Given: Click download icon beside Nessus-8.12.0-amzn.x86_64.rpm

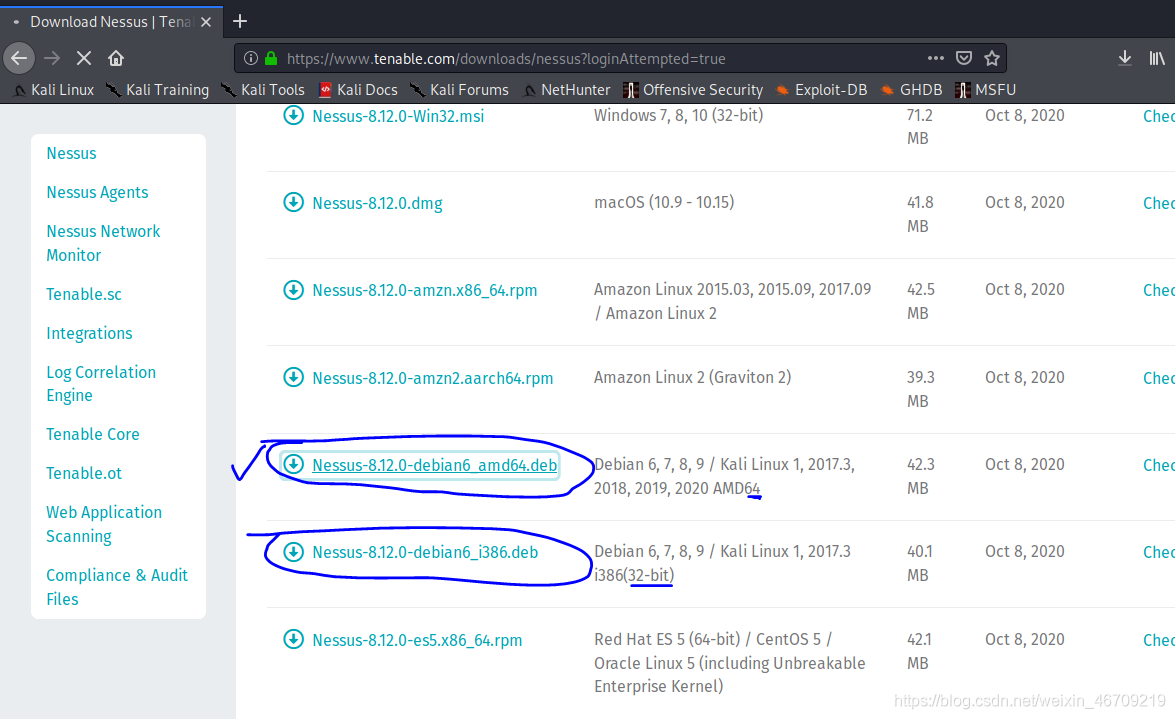Looking at the screenshot, I should pyautogui.click(x=293, y=289).
